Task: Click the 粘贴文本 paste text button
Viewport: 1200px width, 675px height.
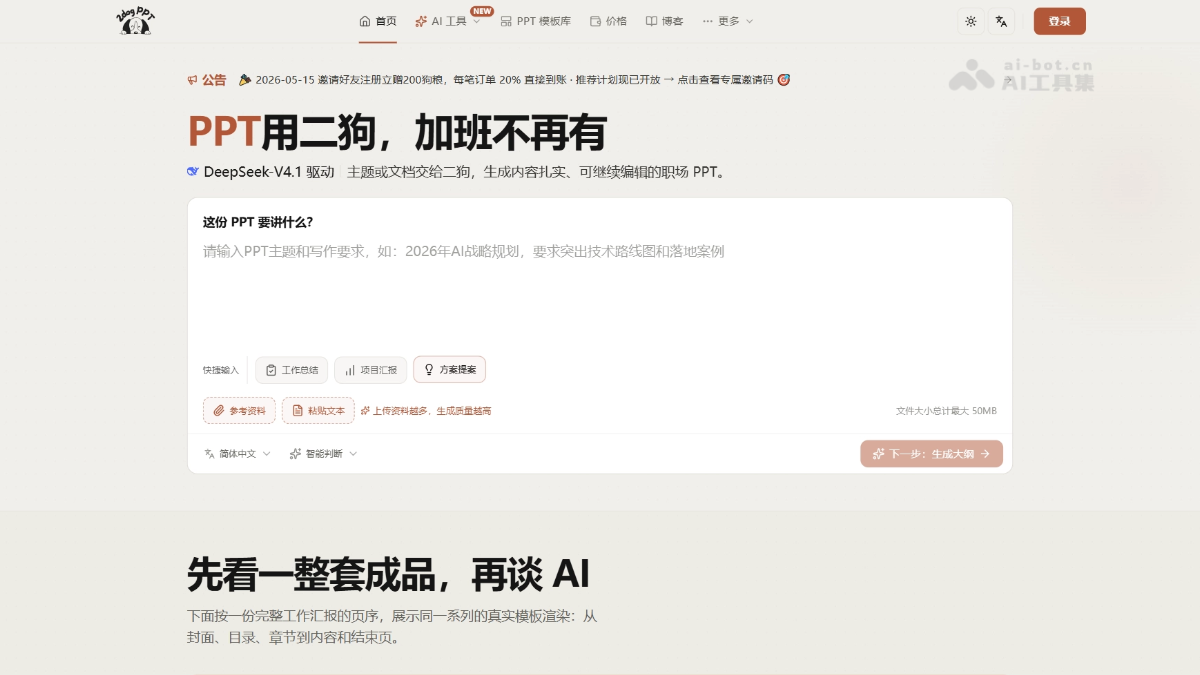Action: point(318,411)
